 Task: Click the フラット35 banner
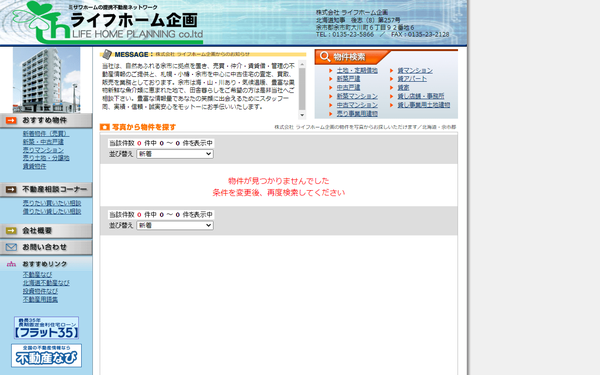tap(46, 328)
